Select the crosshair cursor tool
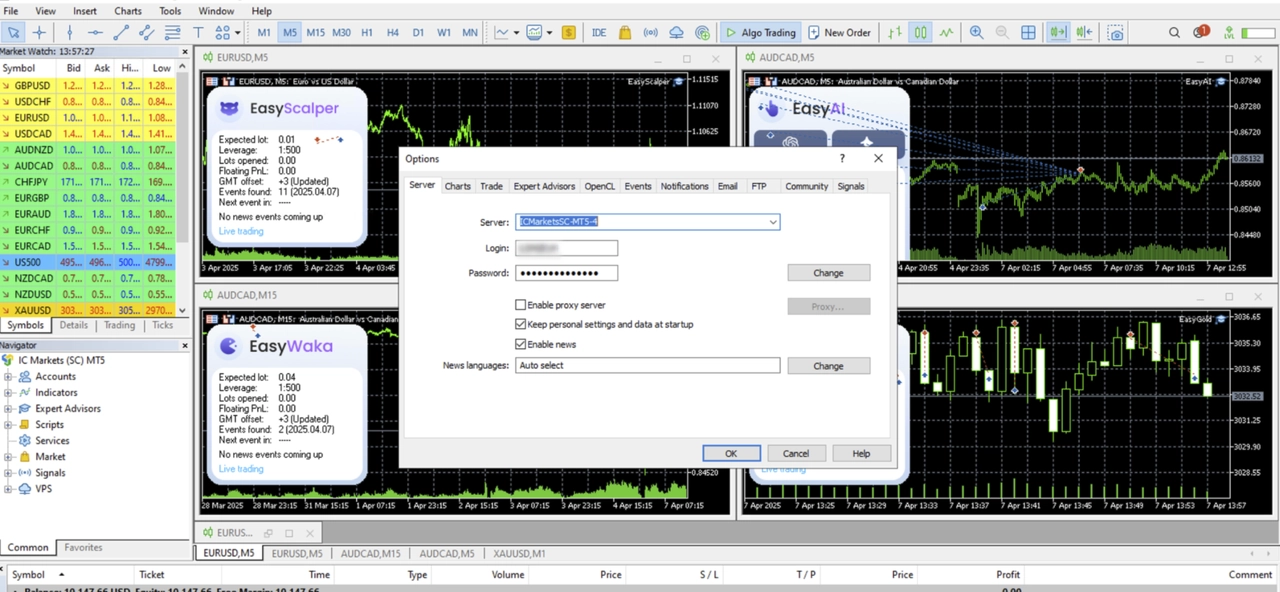1280x592 pixels. pyautogui.click(x=39, y=33)
